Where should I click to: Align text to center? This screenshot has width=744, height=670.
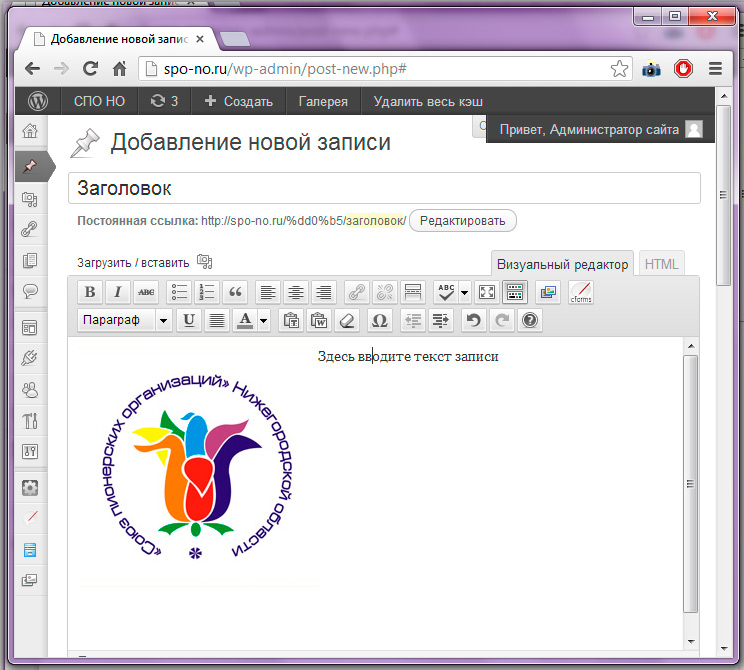point(296,292)
